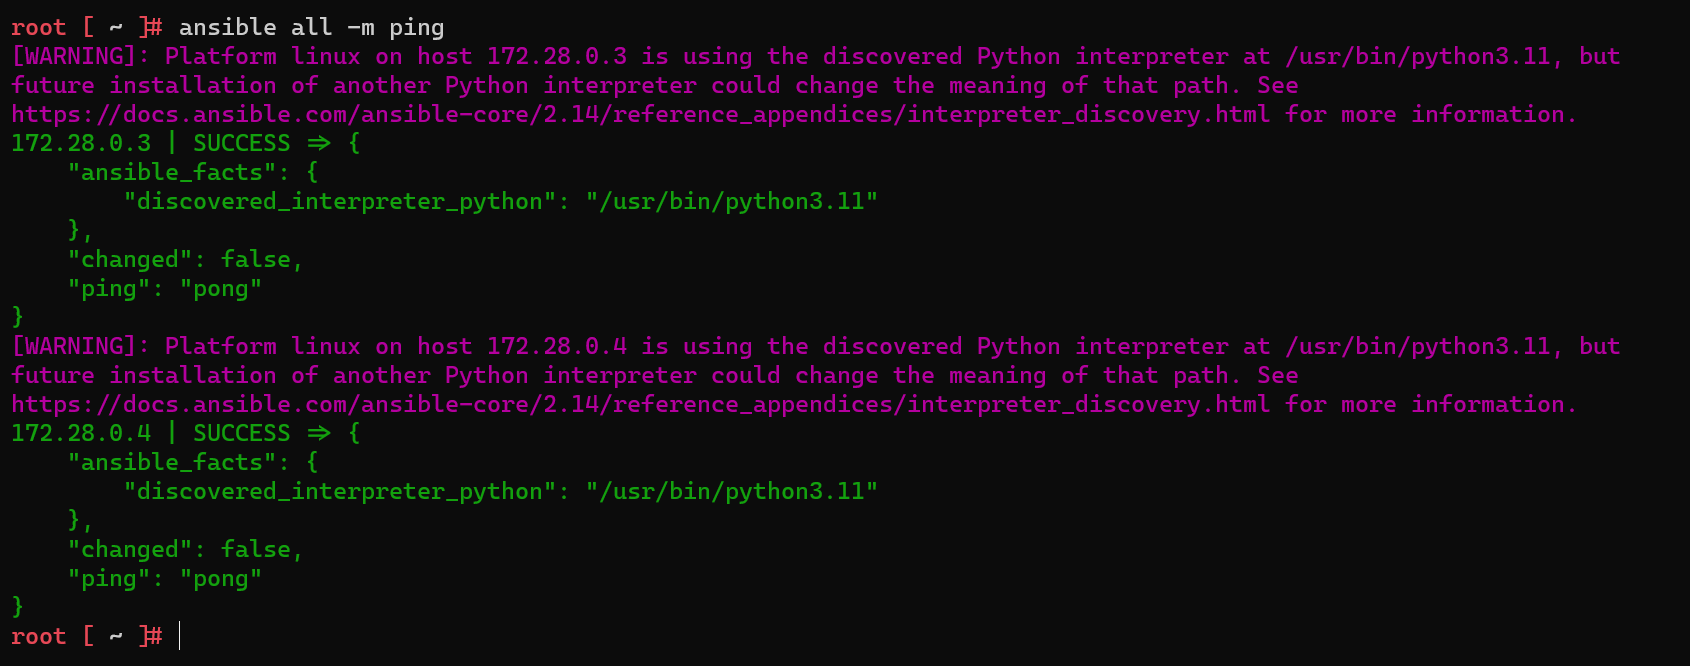1690x666 pixels.
Task: Open the docs.ansible.com link in the 172.28.0.3 warning
Action: click(640, 115)
